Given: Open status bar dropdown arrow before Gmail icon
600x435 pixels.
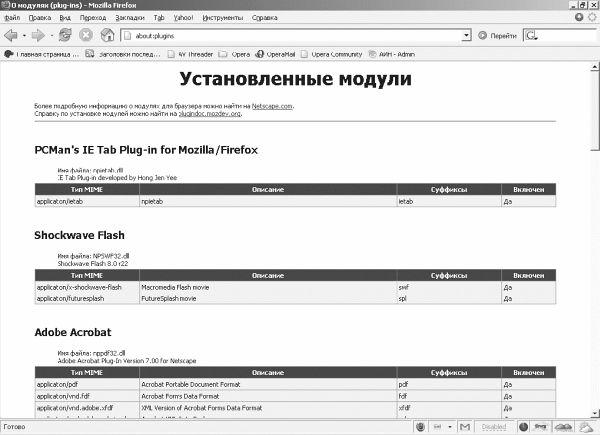Looking at the screenshot, I should 450,427.
